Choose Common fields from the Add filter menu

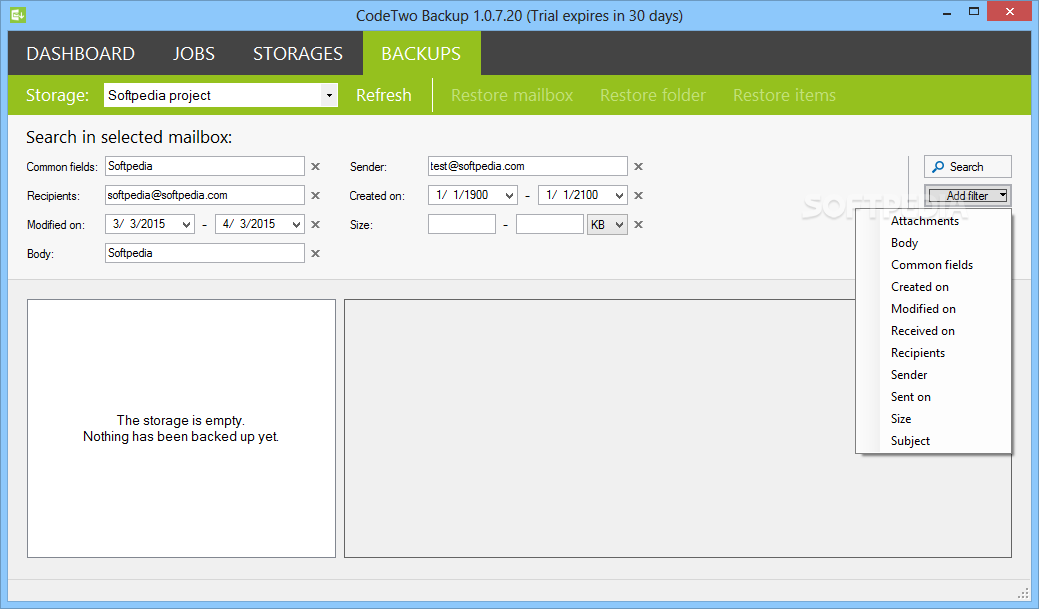(x=934, y=264)
